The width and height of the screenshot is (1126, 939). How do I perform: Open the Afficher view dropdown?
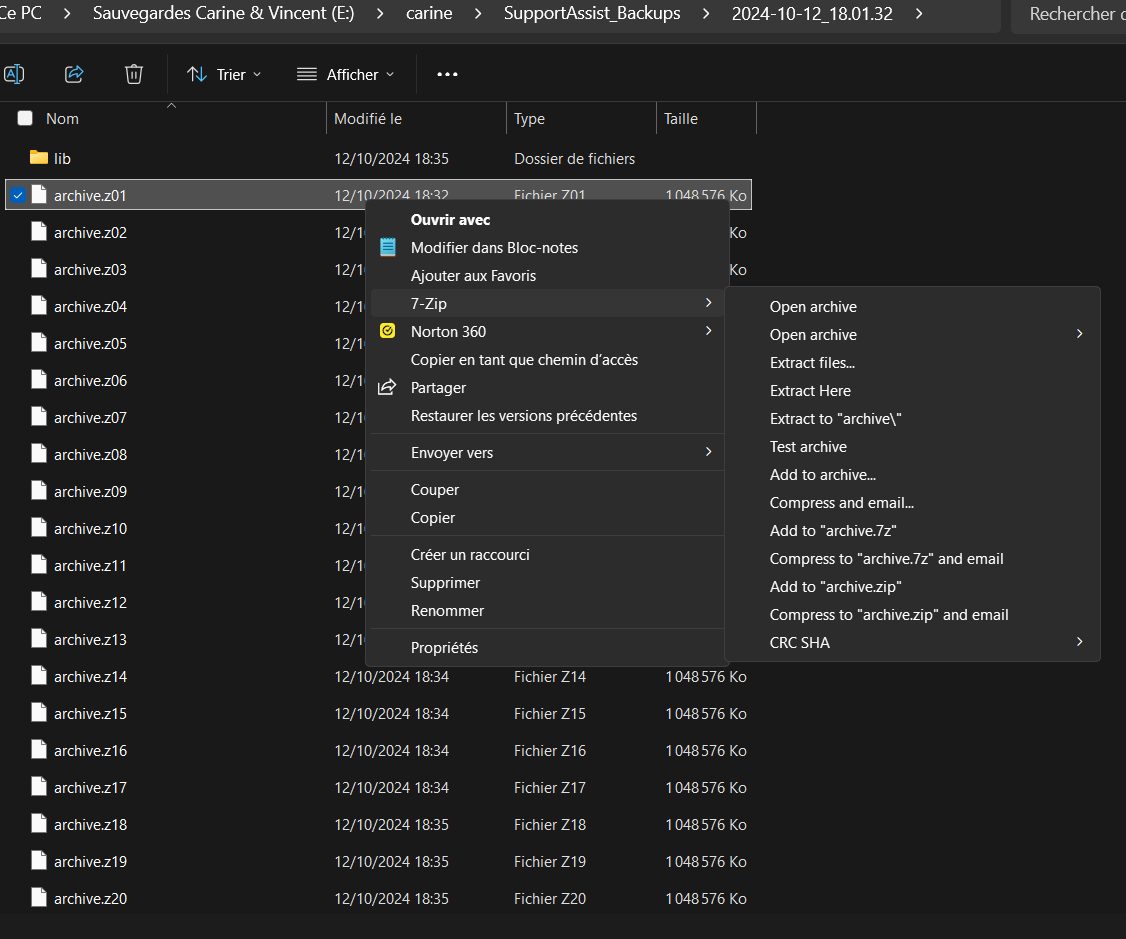tap(346, 74)
